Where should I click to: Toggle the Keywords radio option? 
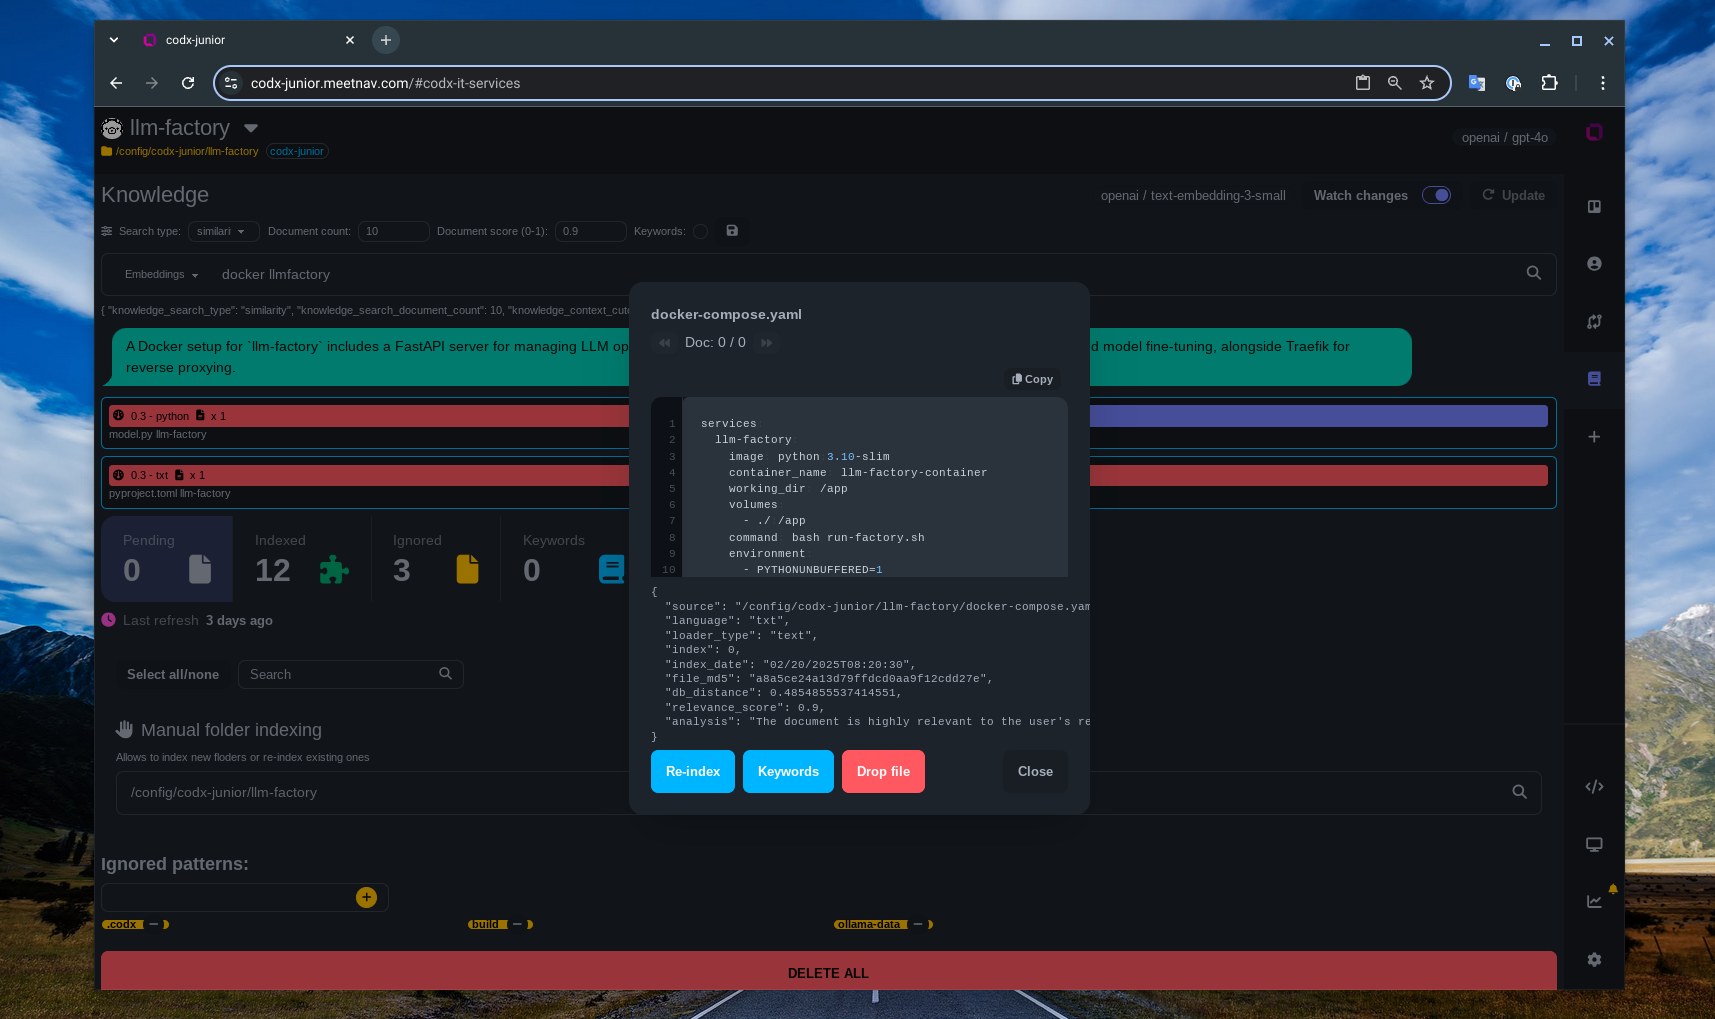(700, 232)
